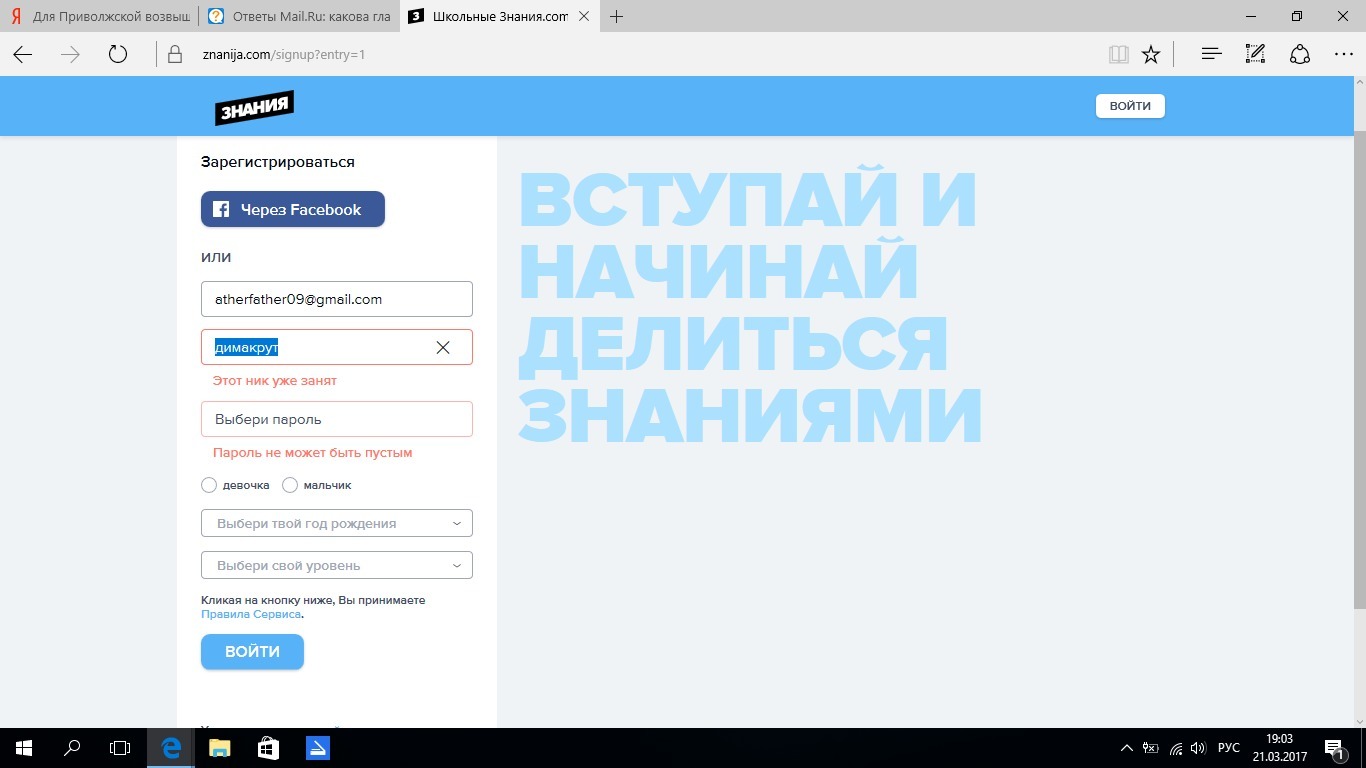
Task: Open Edge more actions menu
Action: coord(1343,55)
